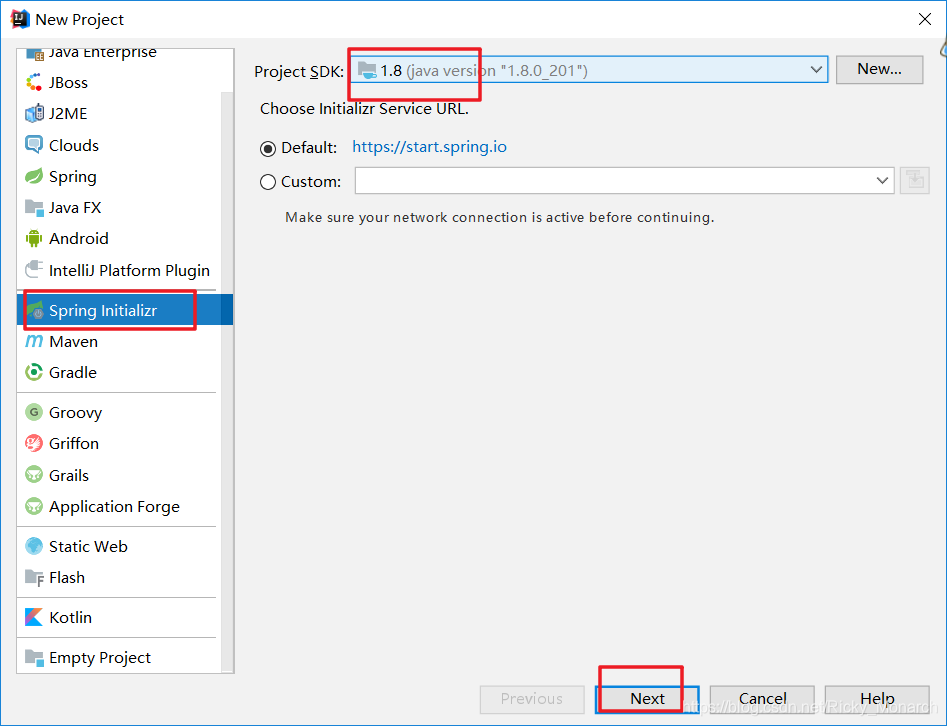Open the Project SDK dropdown arrow
The height and width of the screenshot is (726, 947).
coord(816,69)
